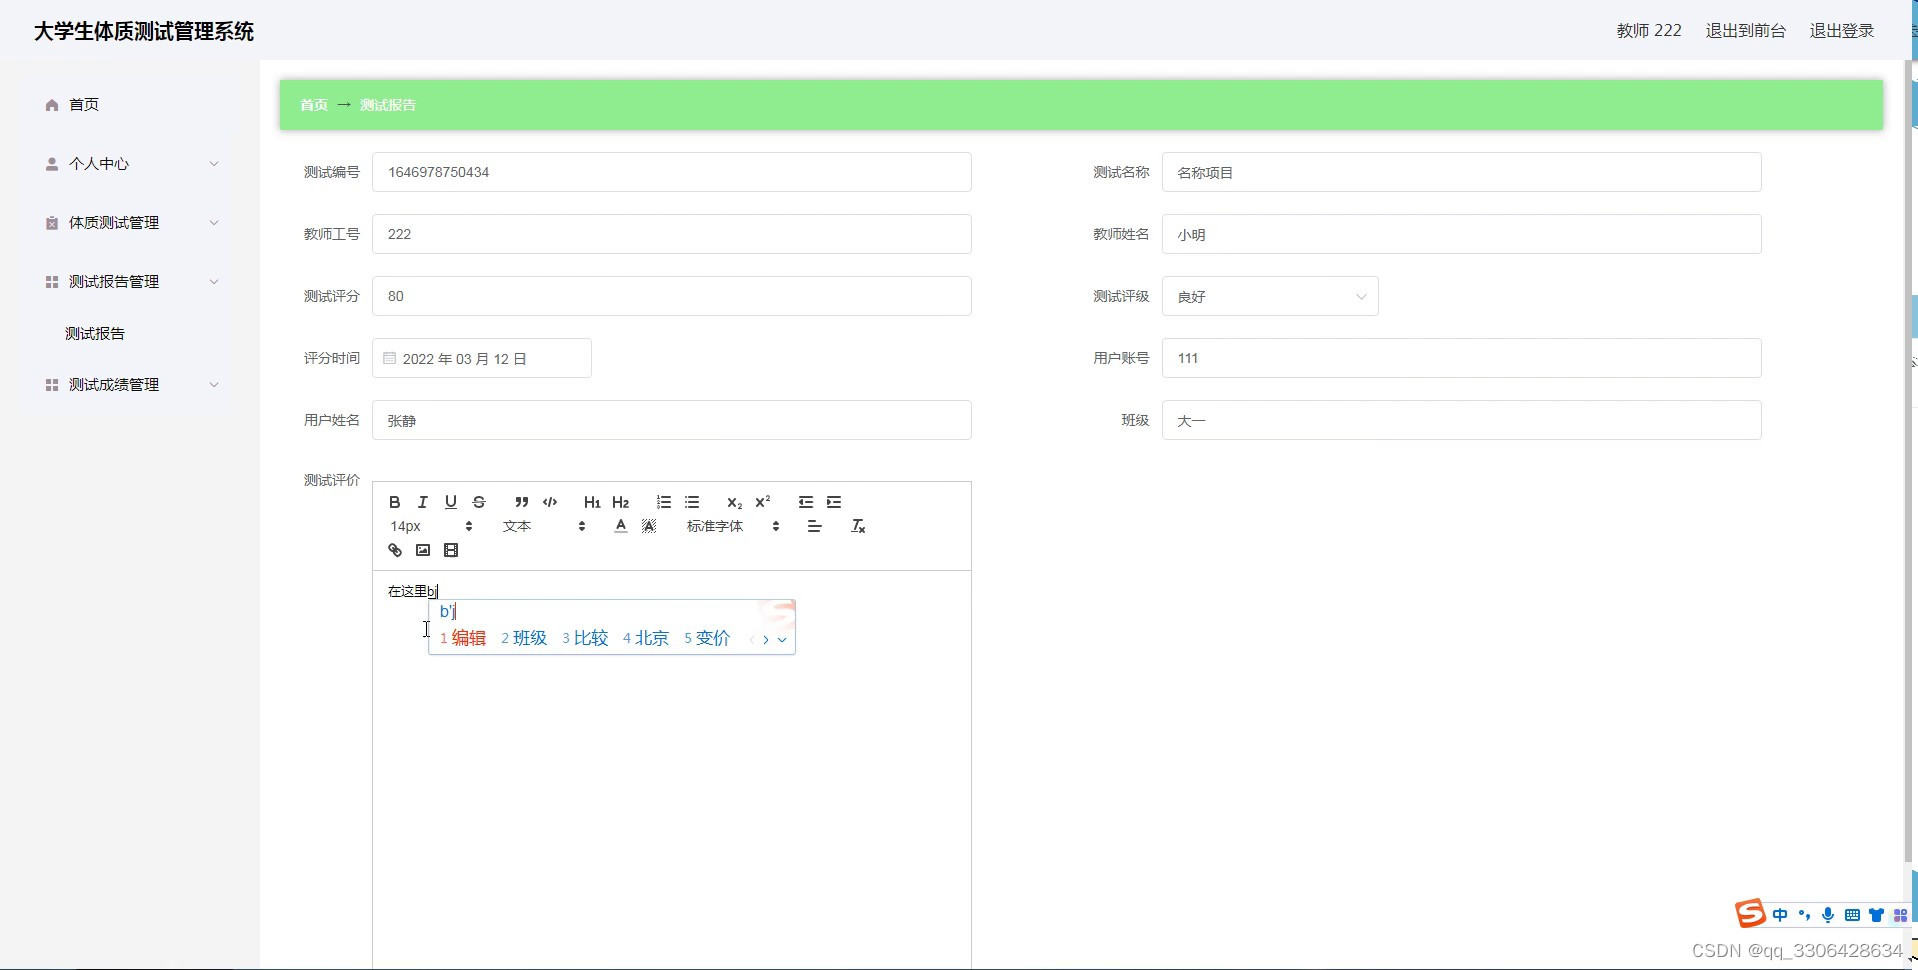Insert a hyperlink in the editor

[394, 550]
